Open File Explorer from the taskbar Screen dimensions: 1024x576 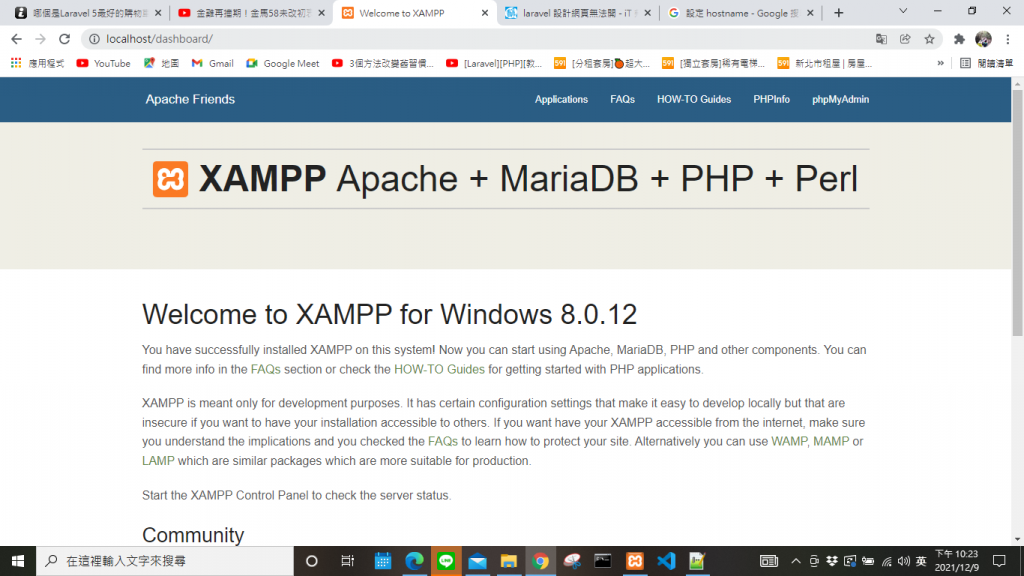509,561
